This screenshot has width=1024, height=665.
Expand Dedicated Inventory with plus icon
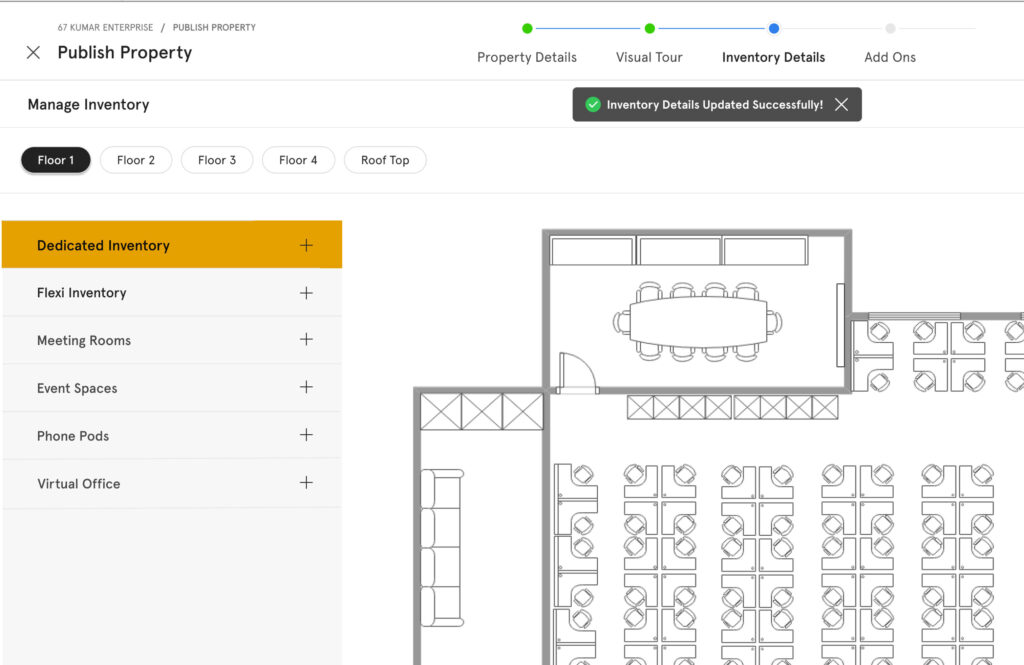point(306,246)
